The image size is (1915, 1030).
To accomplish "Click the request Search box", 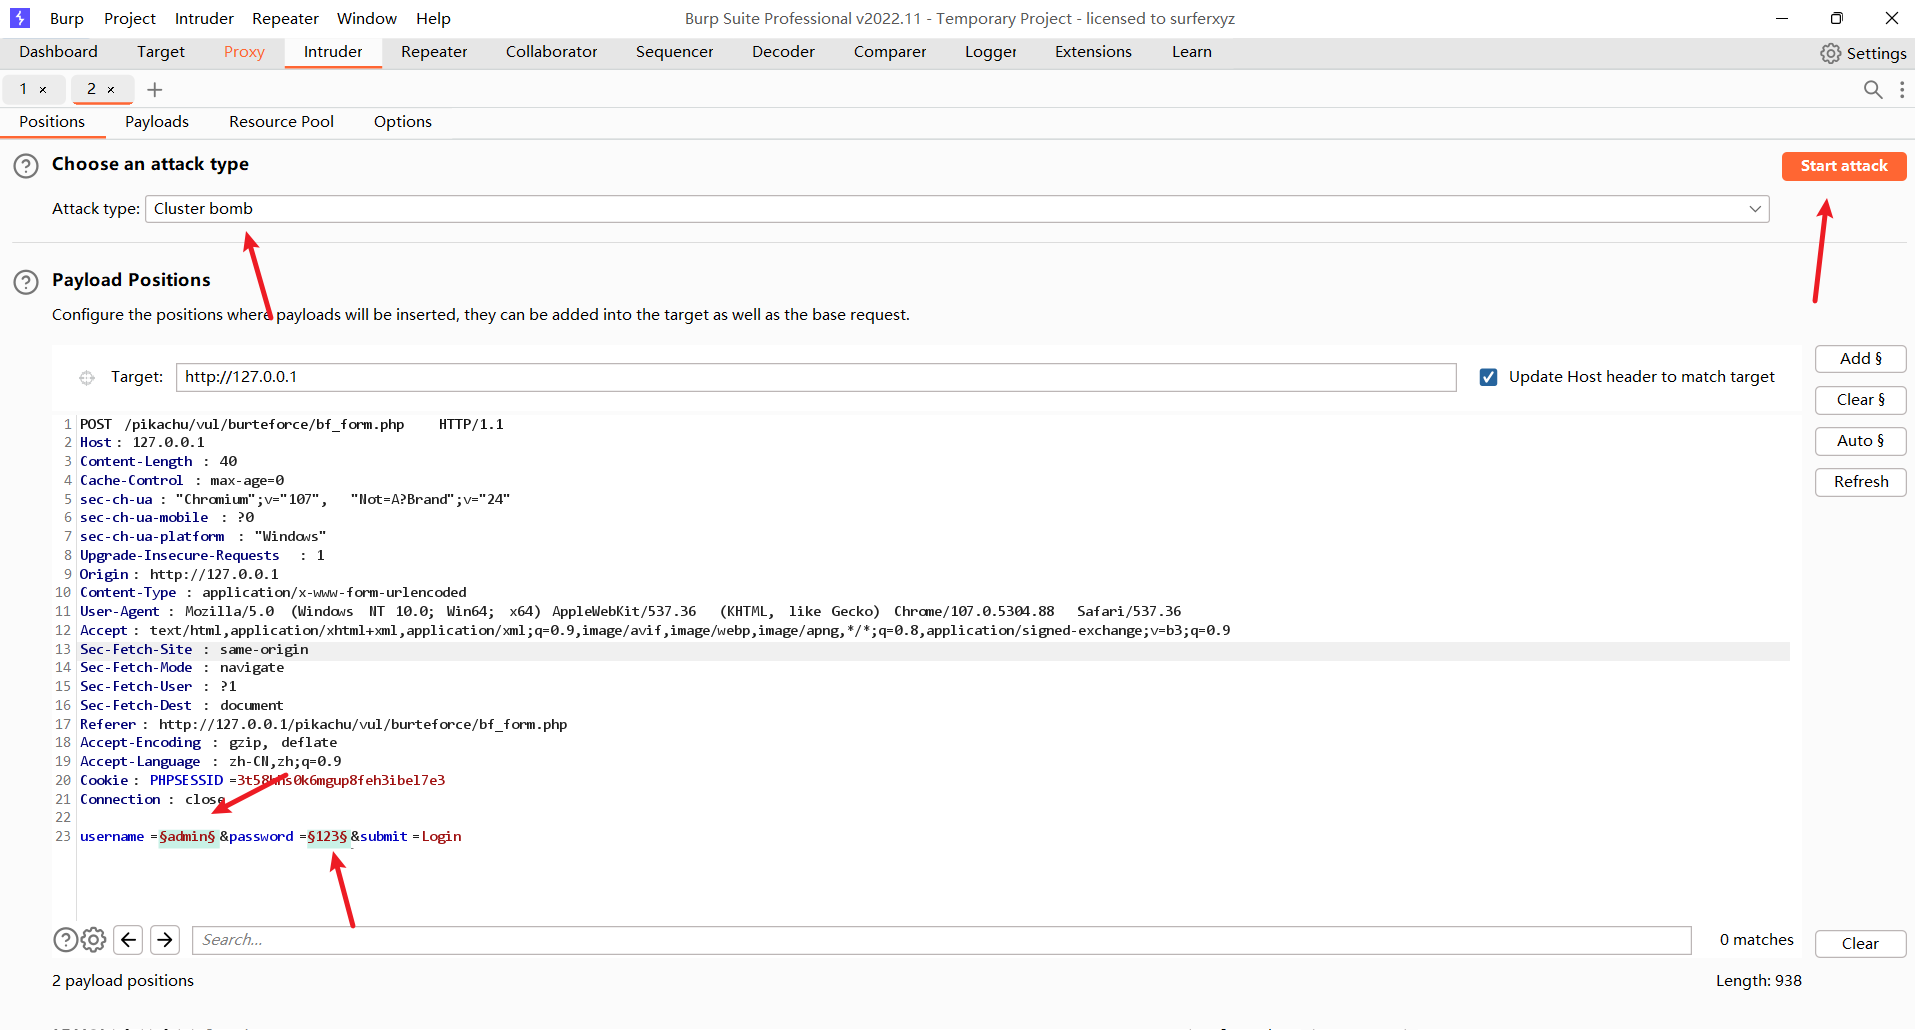I will click(x=940, y=940).
